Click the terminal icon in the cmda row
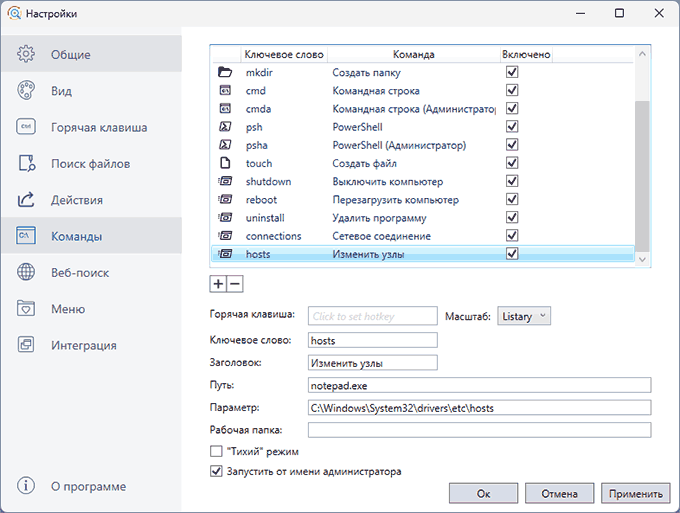The height and width of the screenshot is (513, 680). pyautogui.click(x=225, y=108)
